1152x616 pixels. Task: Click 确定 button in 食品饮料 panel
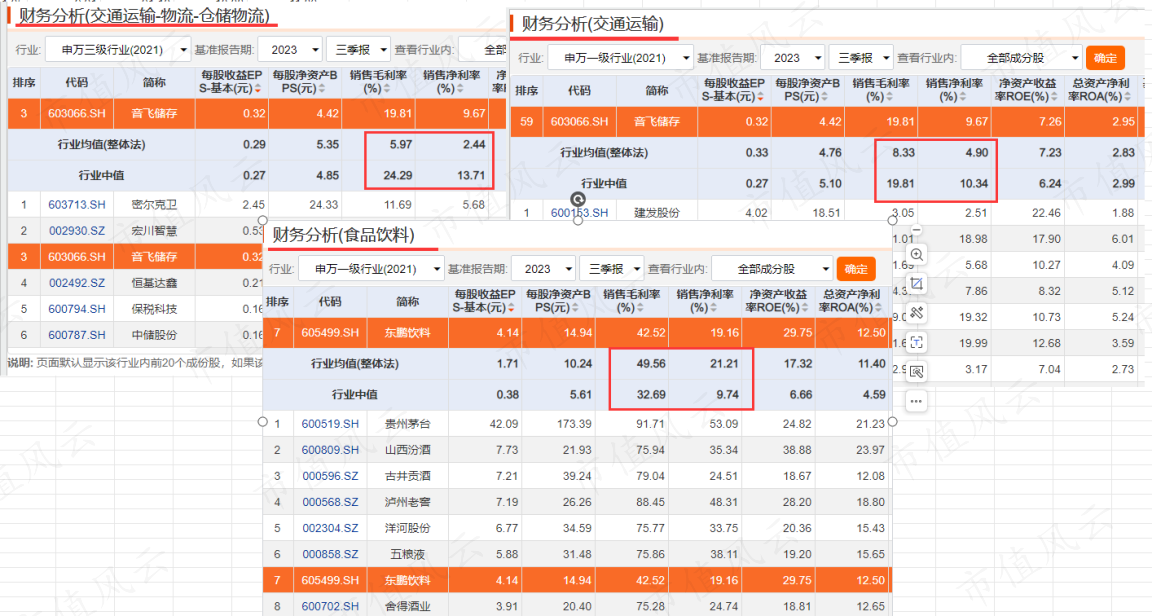[856, 269]
